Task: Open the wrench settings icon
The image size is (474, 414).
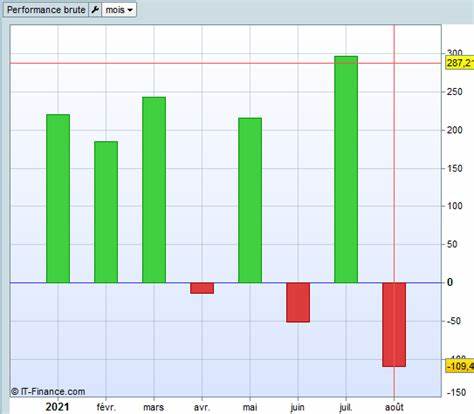Action: click(x=95, y=10)
